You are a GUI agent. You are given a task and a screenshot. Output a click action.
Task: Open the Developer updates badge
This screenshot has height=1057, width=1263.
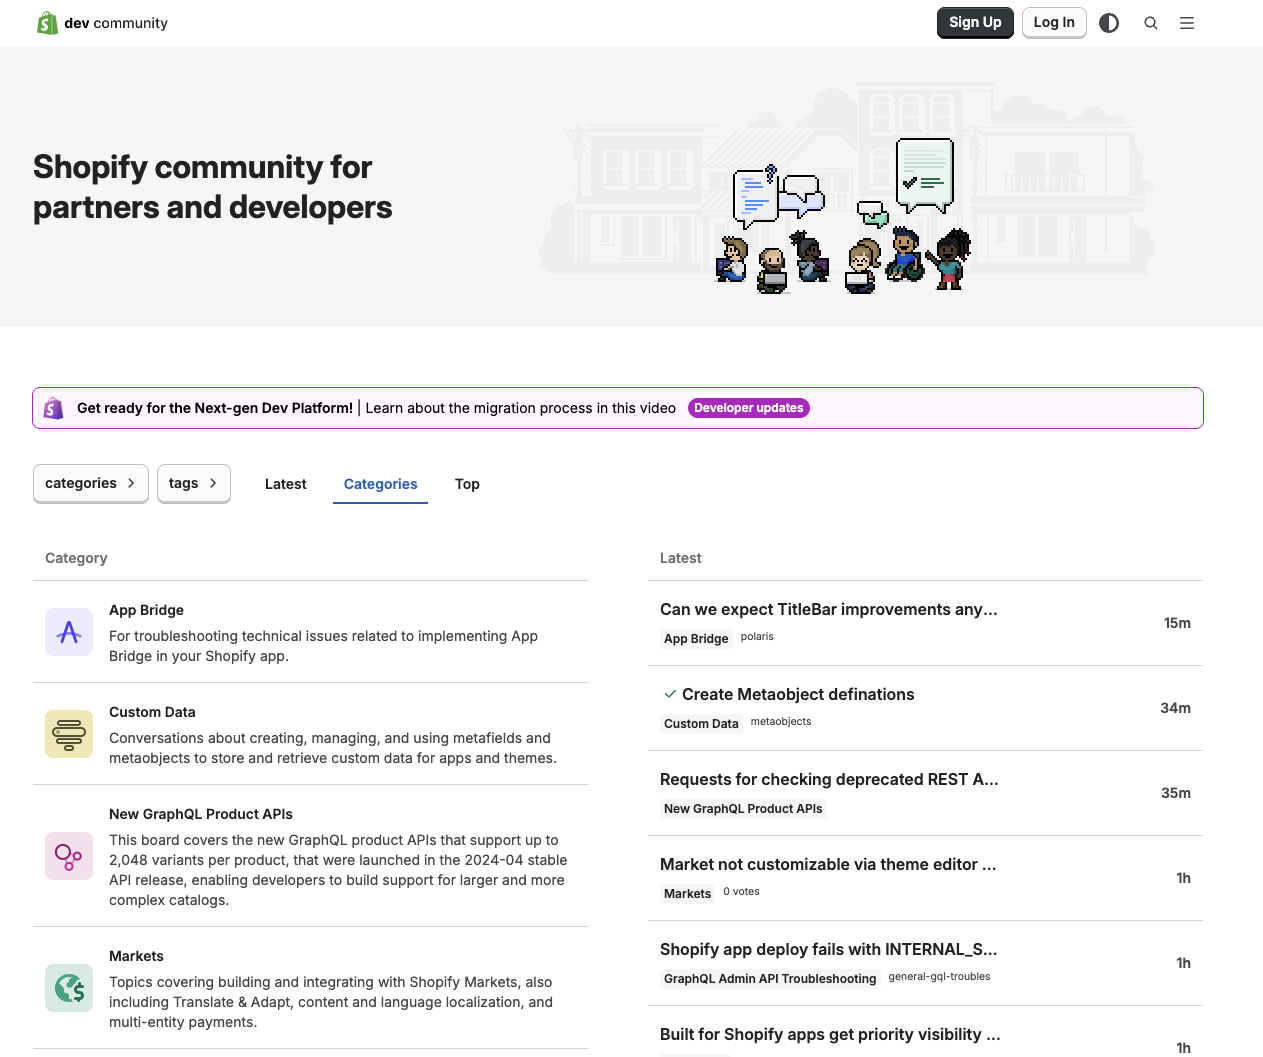(x=749, y=408)
